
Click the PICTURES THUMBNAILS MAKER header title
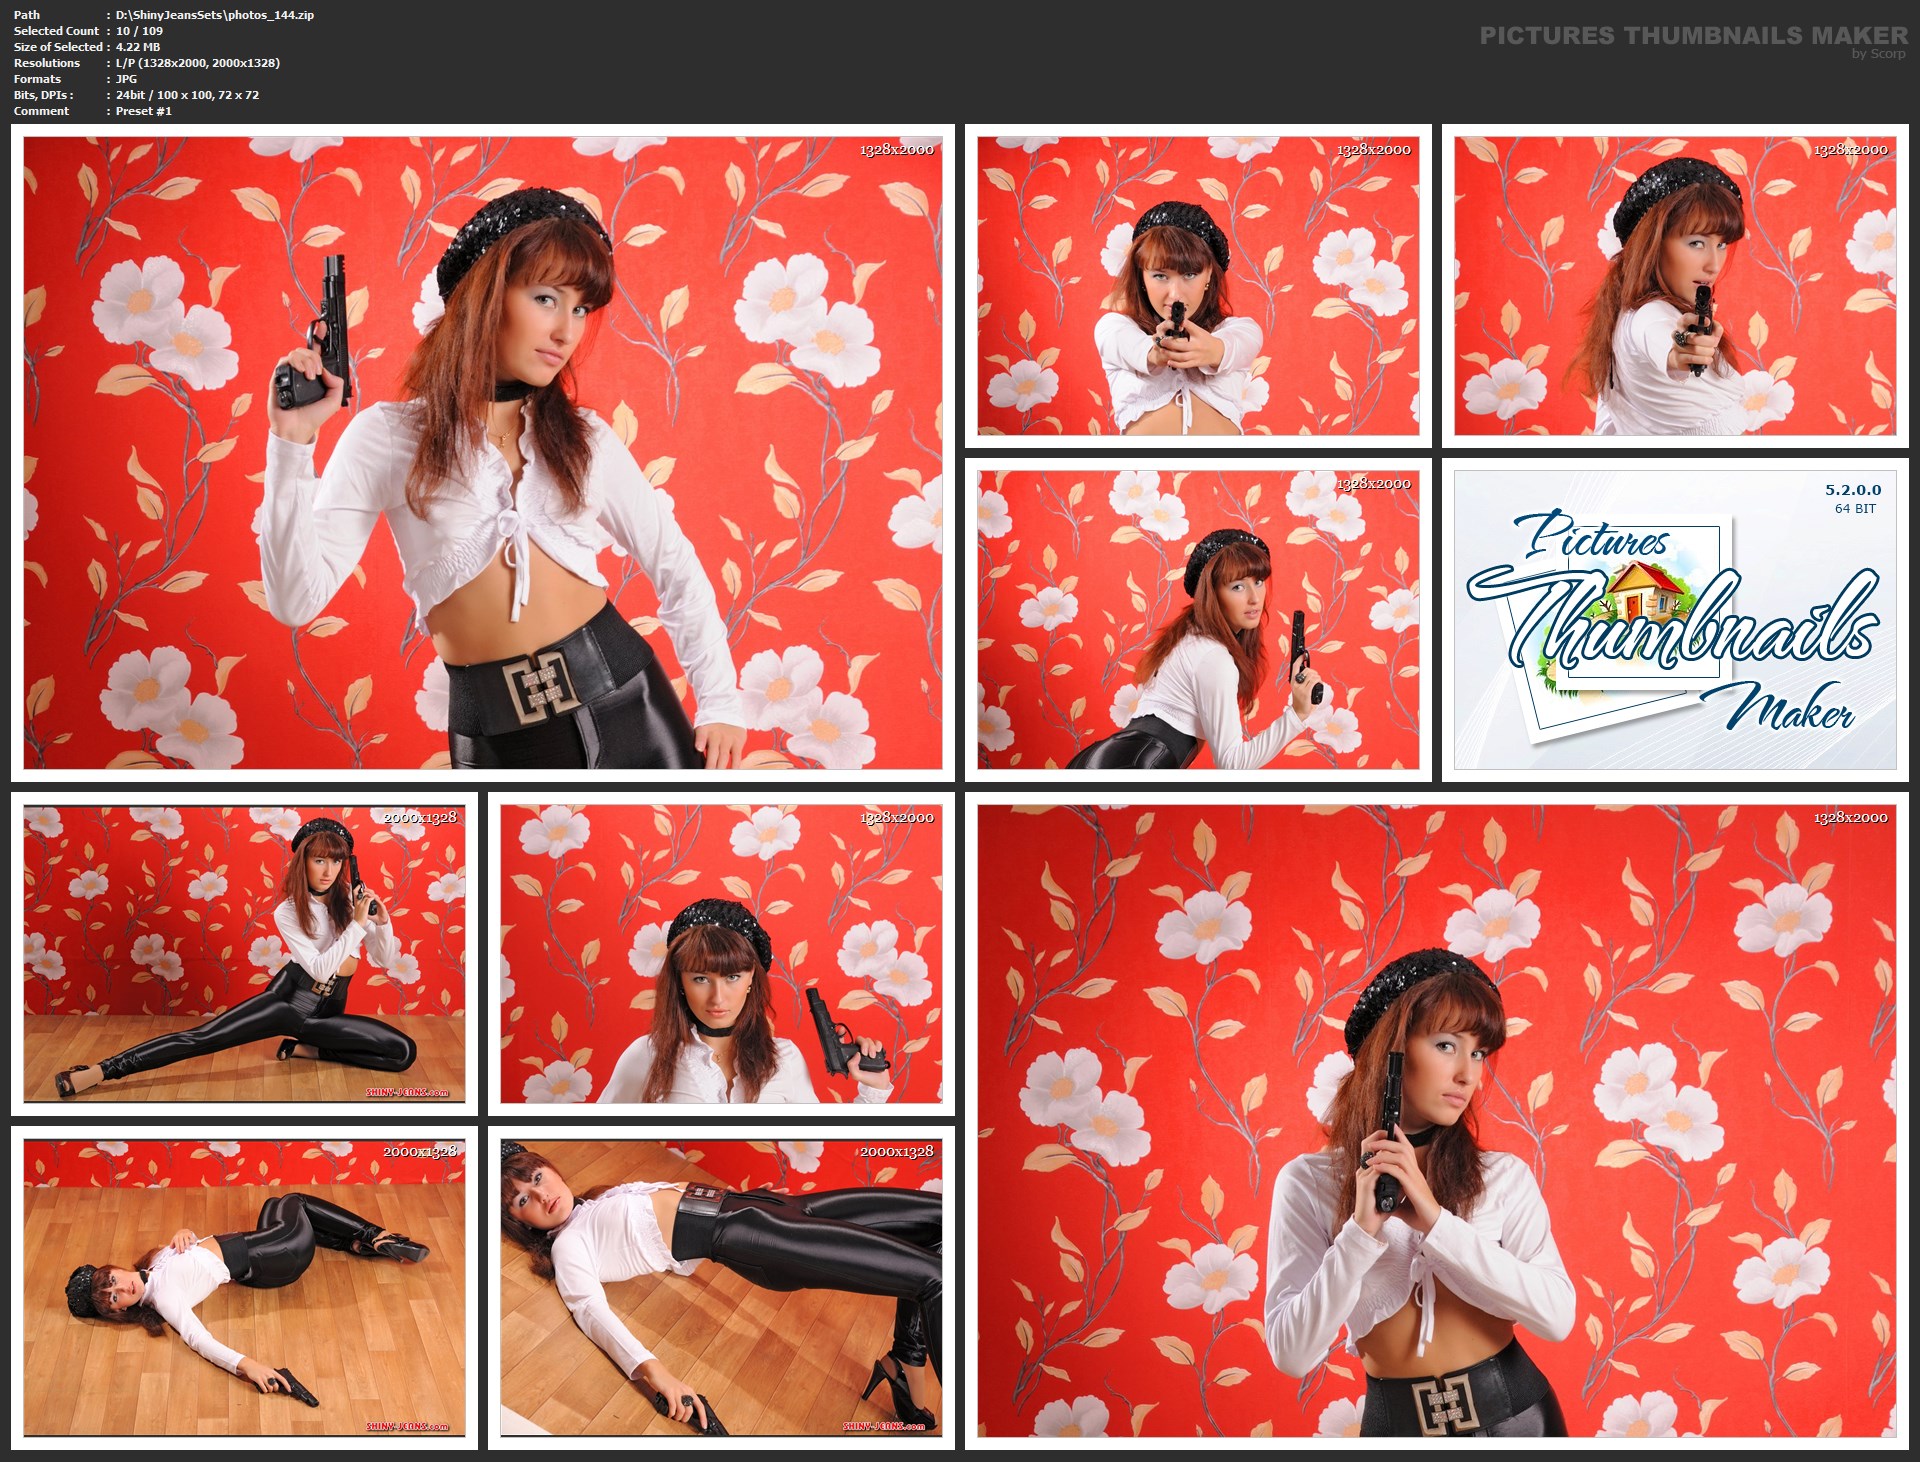point(1694,36)
